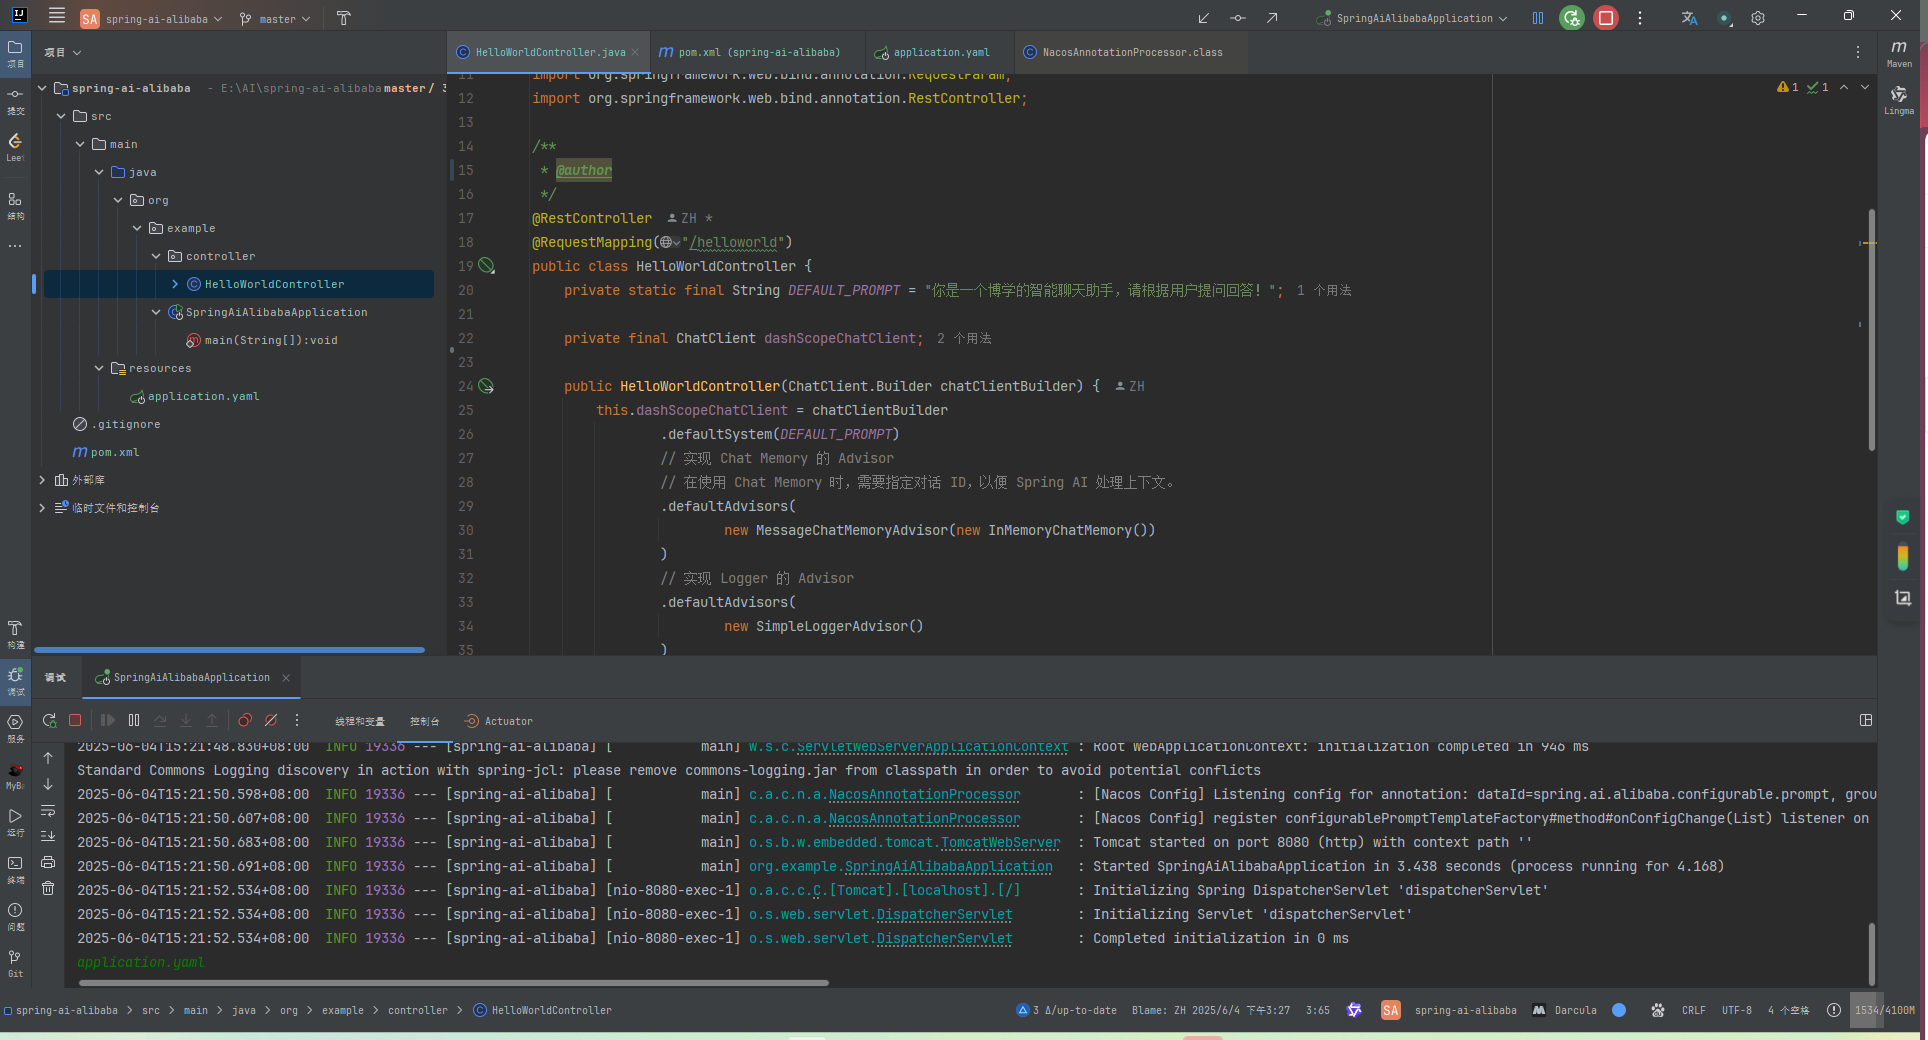Screen dimensions: 1928x1040
Task: Open the Services tool window
Action: click(x=15, y=728)
